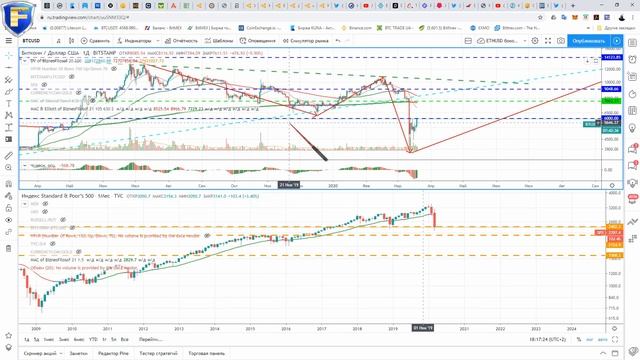Click the play icon next to Опубликовать
The image size is (640, 360).
[x=616, y=41]
